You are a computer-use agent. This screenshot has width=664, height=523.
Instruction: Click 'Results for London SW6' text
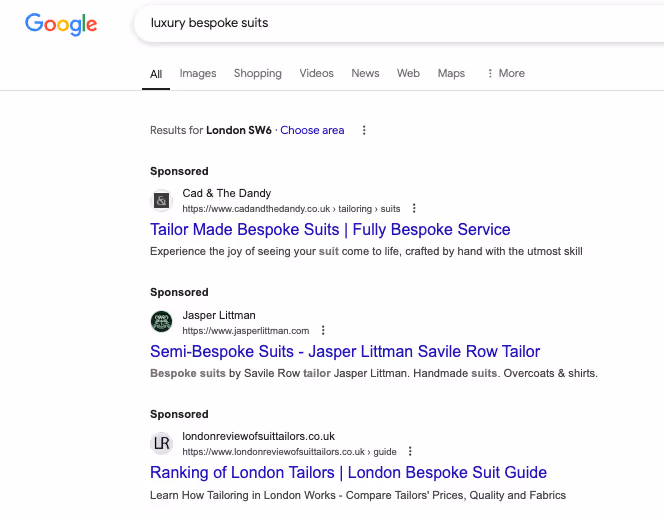(210, 130)
